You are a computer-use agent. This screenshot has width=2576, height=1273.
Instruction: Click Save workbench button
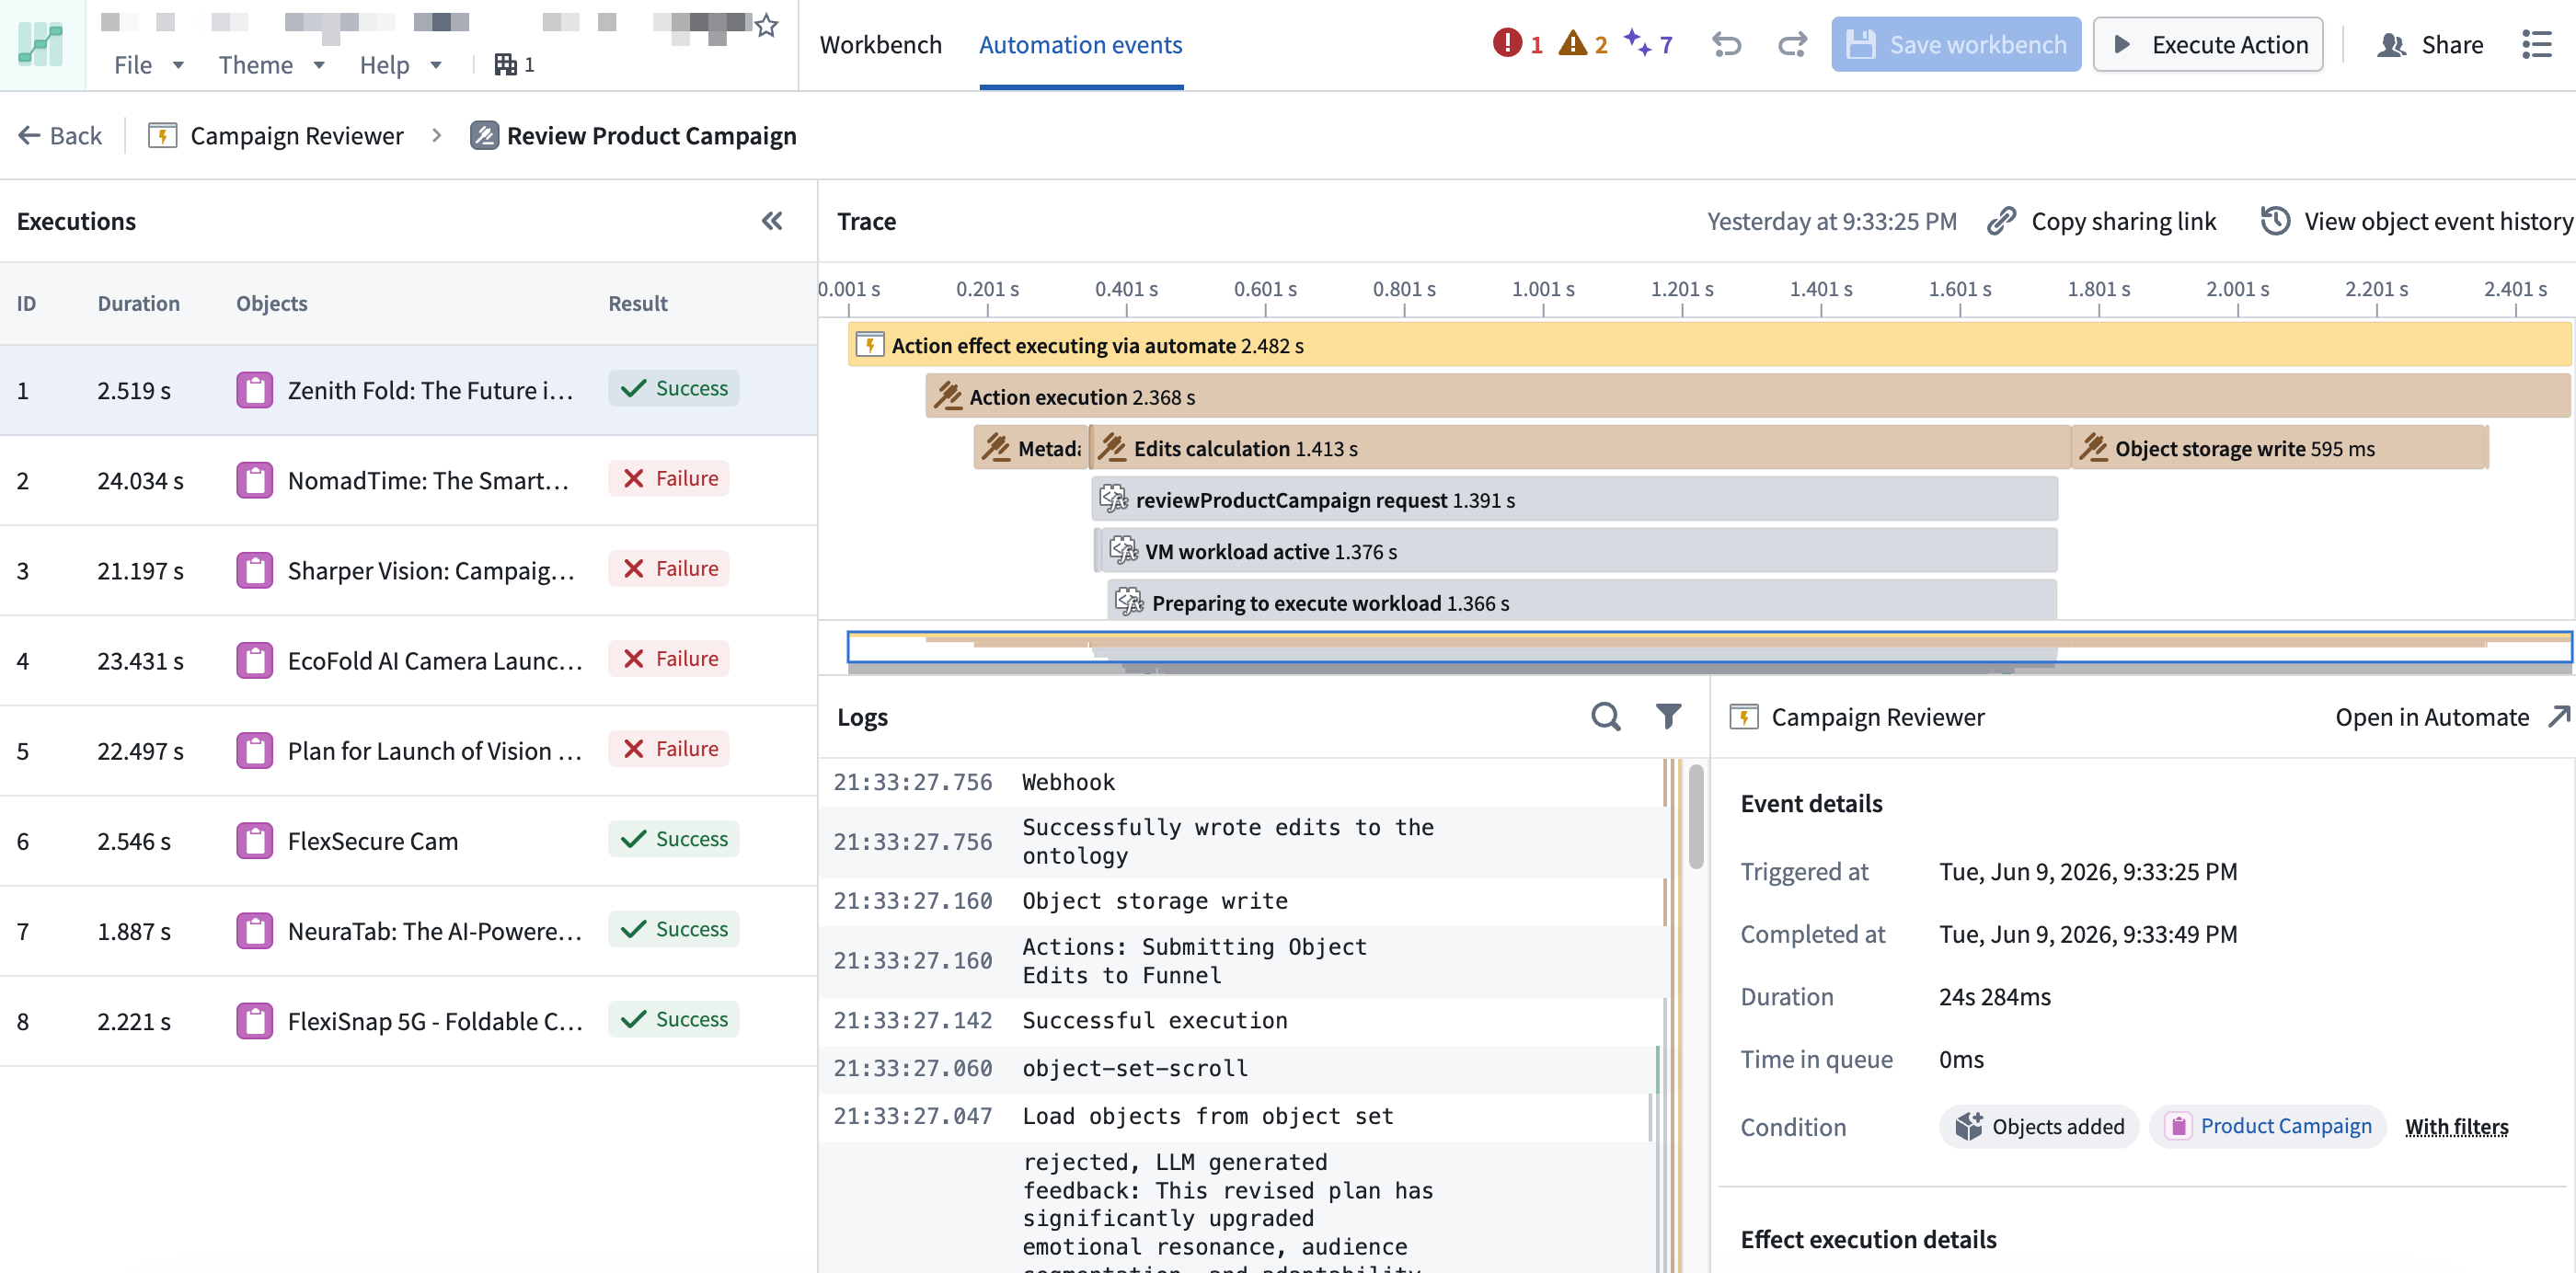tap(1955, 44)
